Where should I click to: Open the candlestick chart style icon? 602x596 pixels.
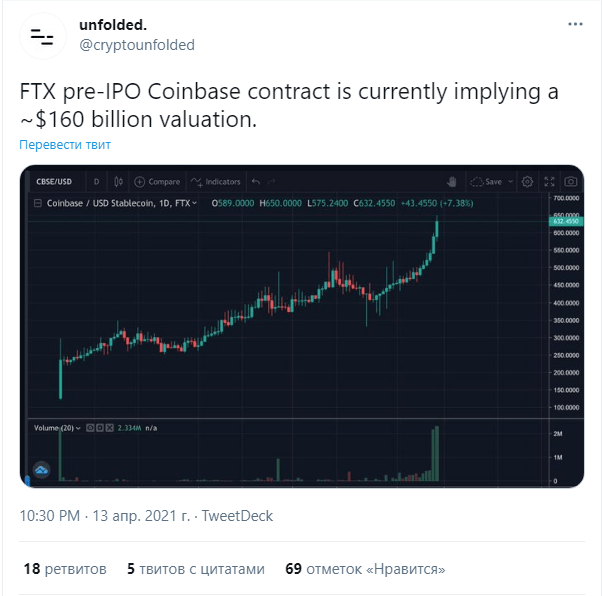pos(118,182)
